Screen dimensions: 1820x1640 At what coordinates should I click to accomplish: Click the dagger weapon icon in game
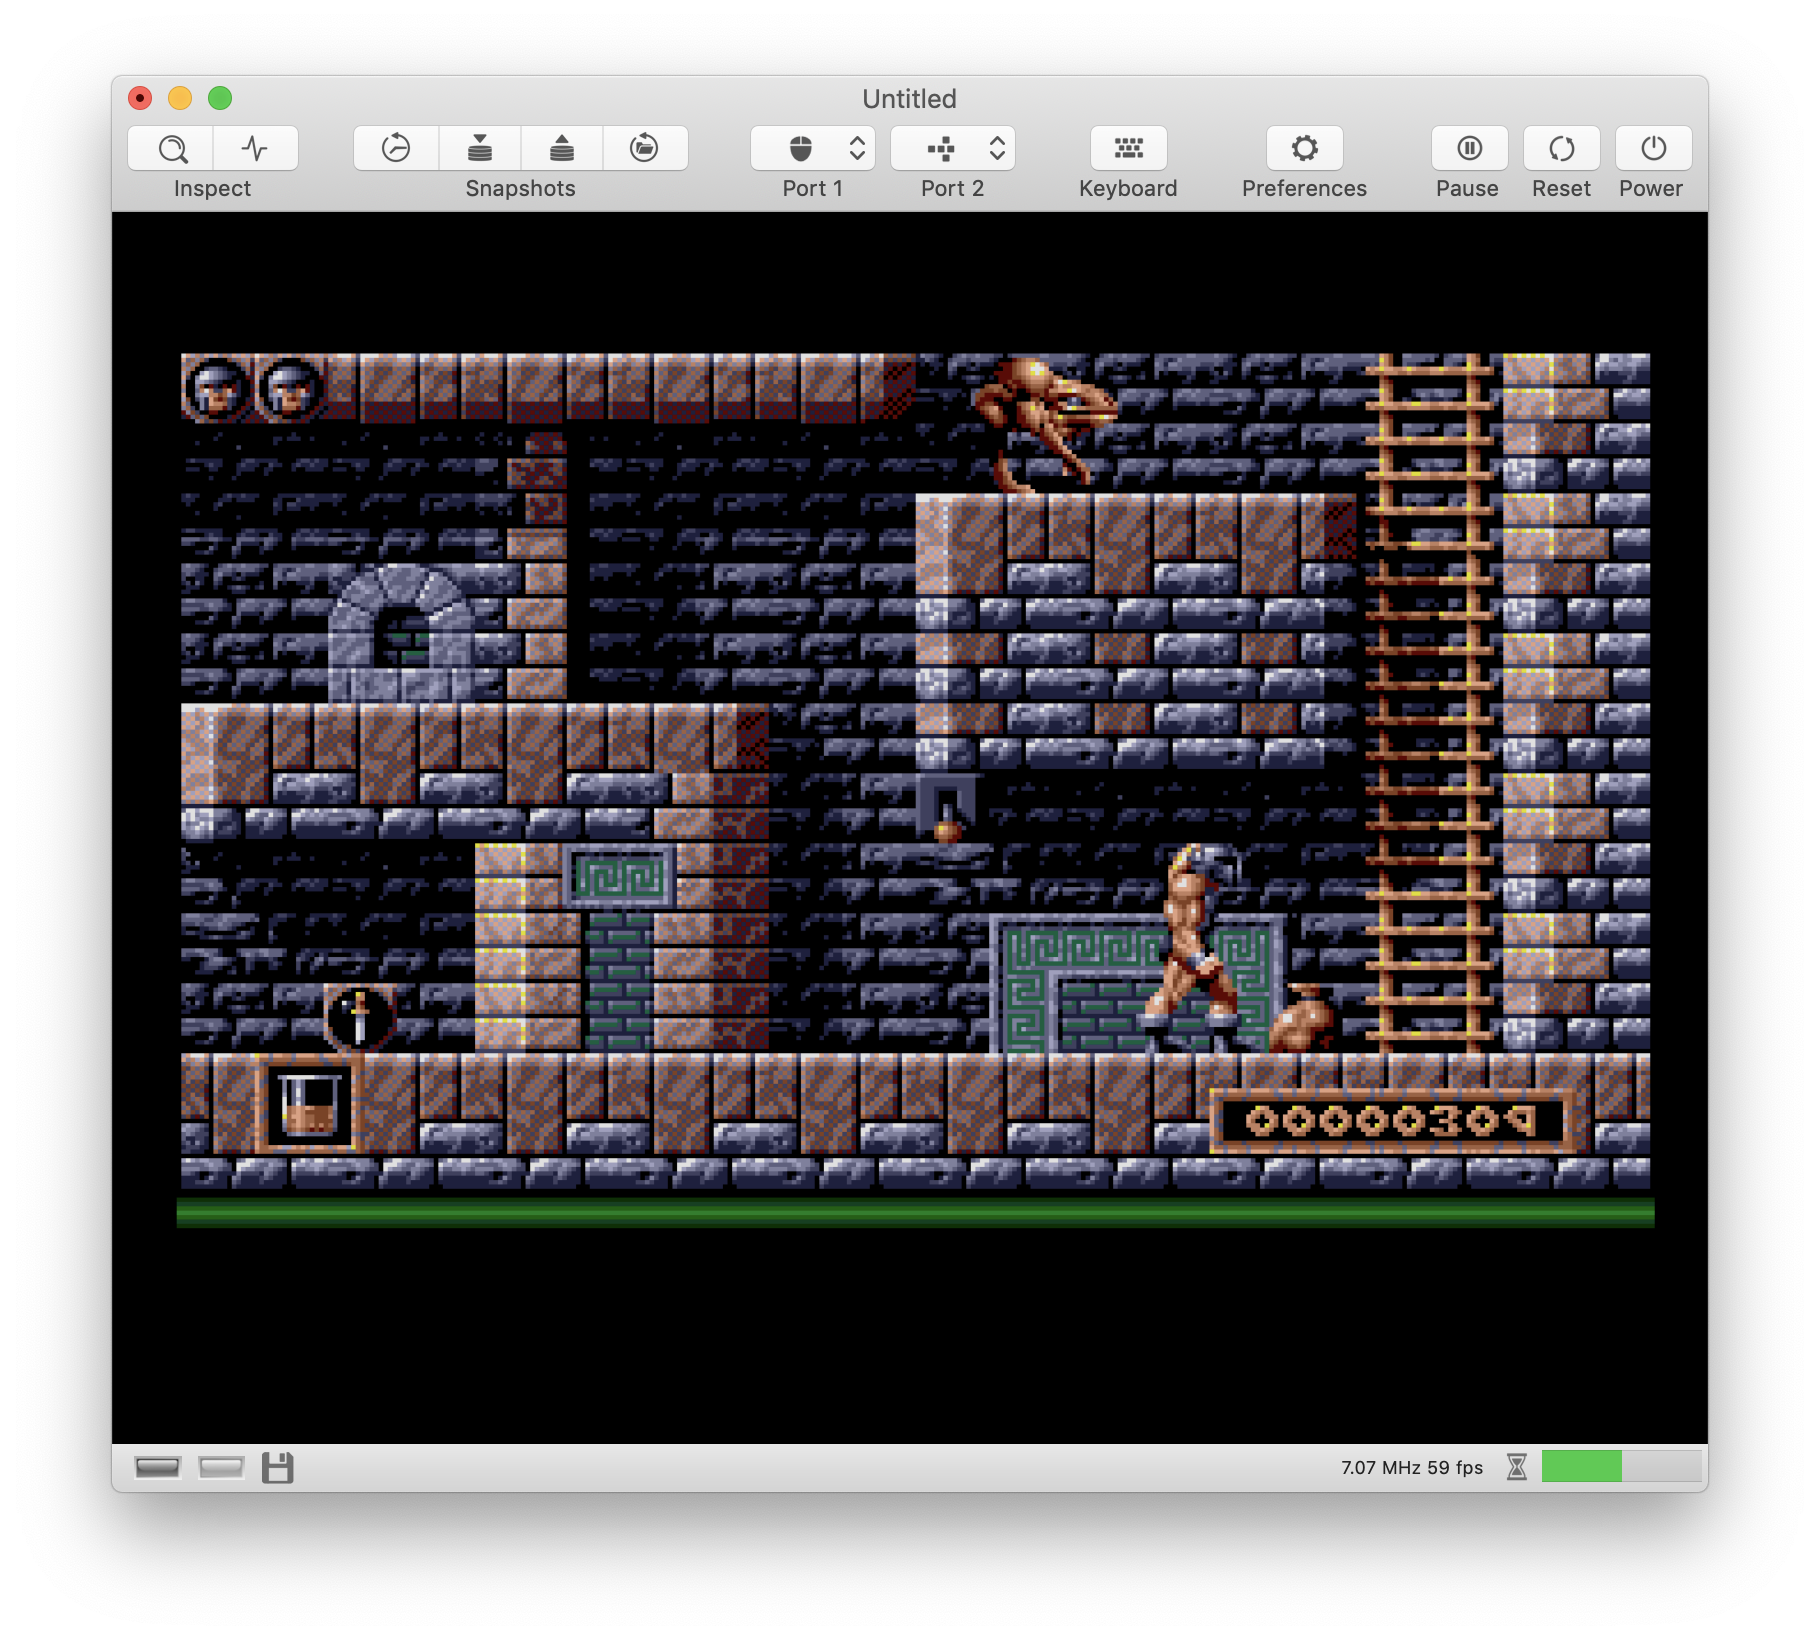[359, 1017]
